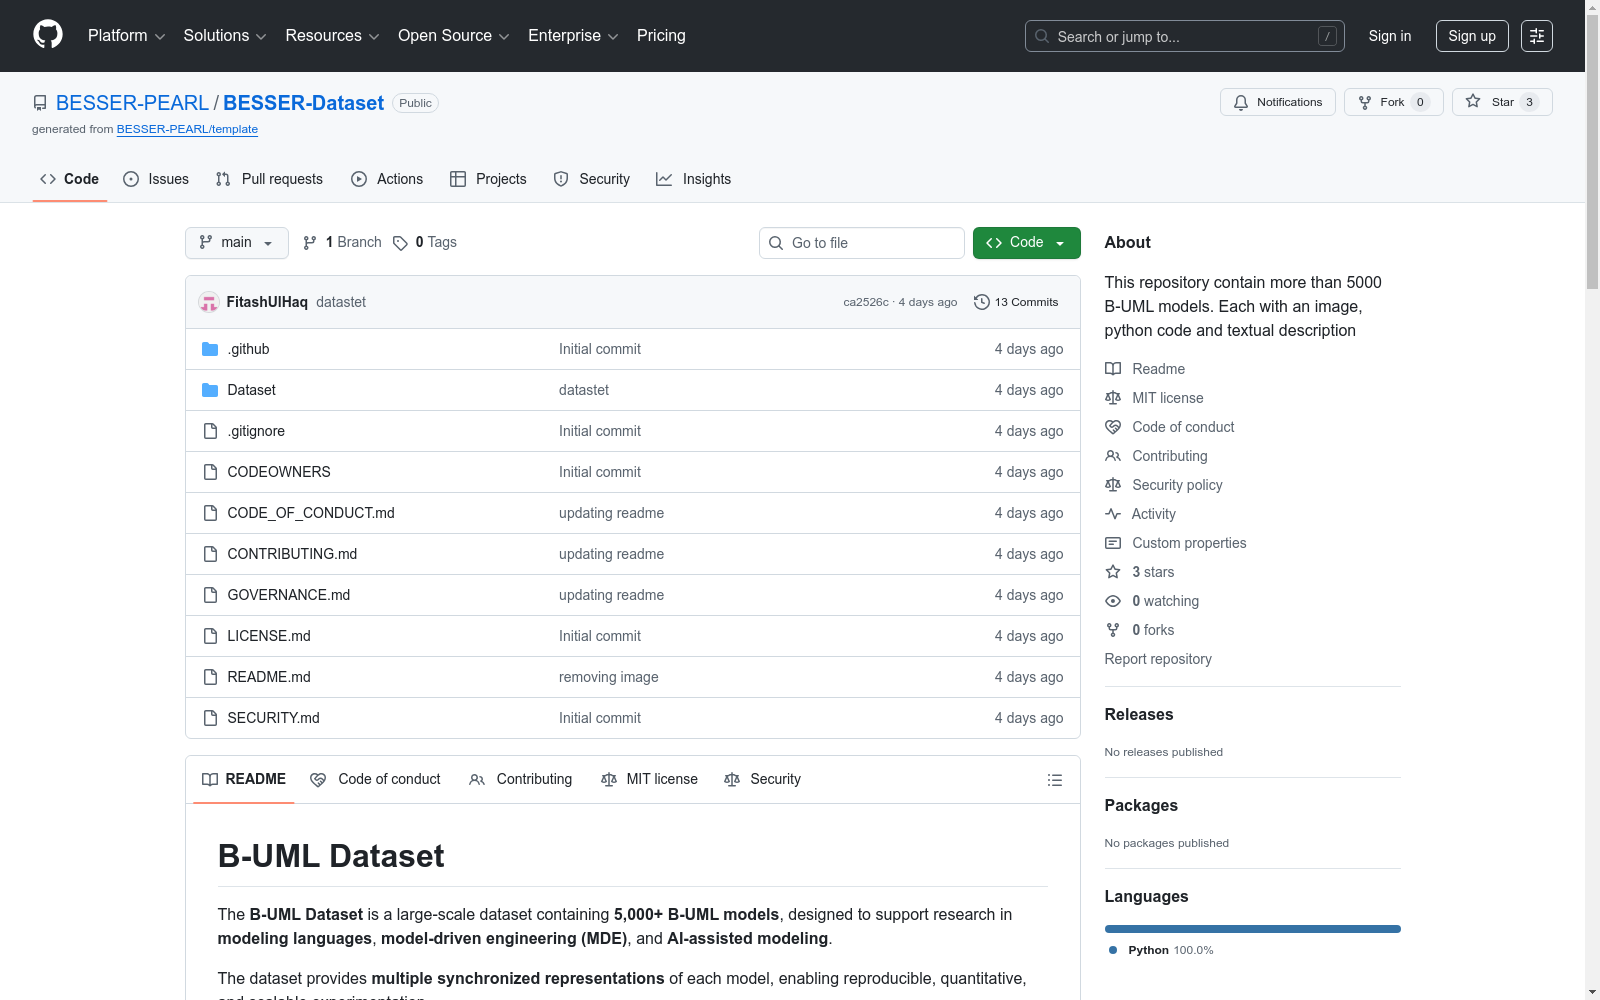Switch to the Contributing readme tab

pos(521,780)
